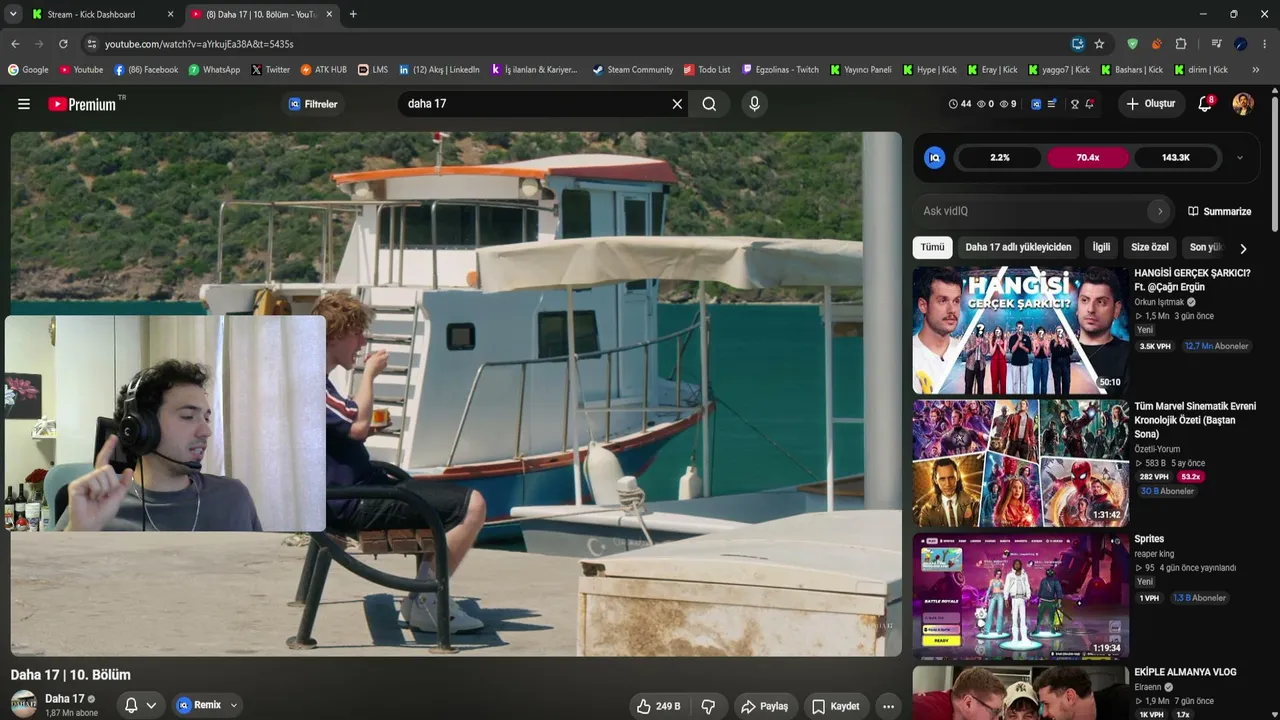Screen dimensions: 1280x720
Task: Open the Todo List bookmark
Action: coord(706,70)
